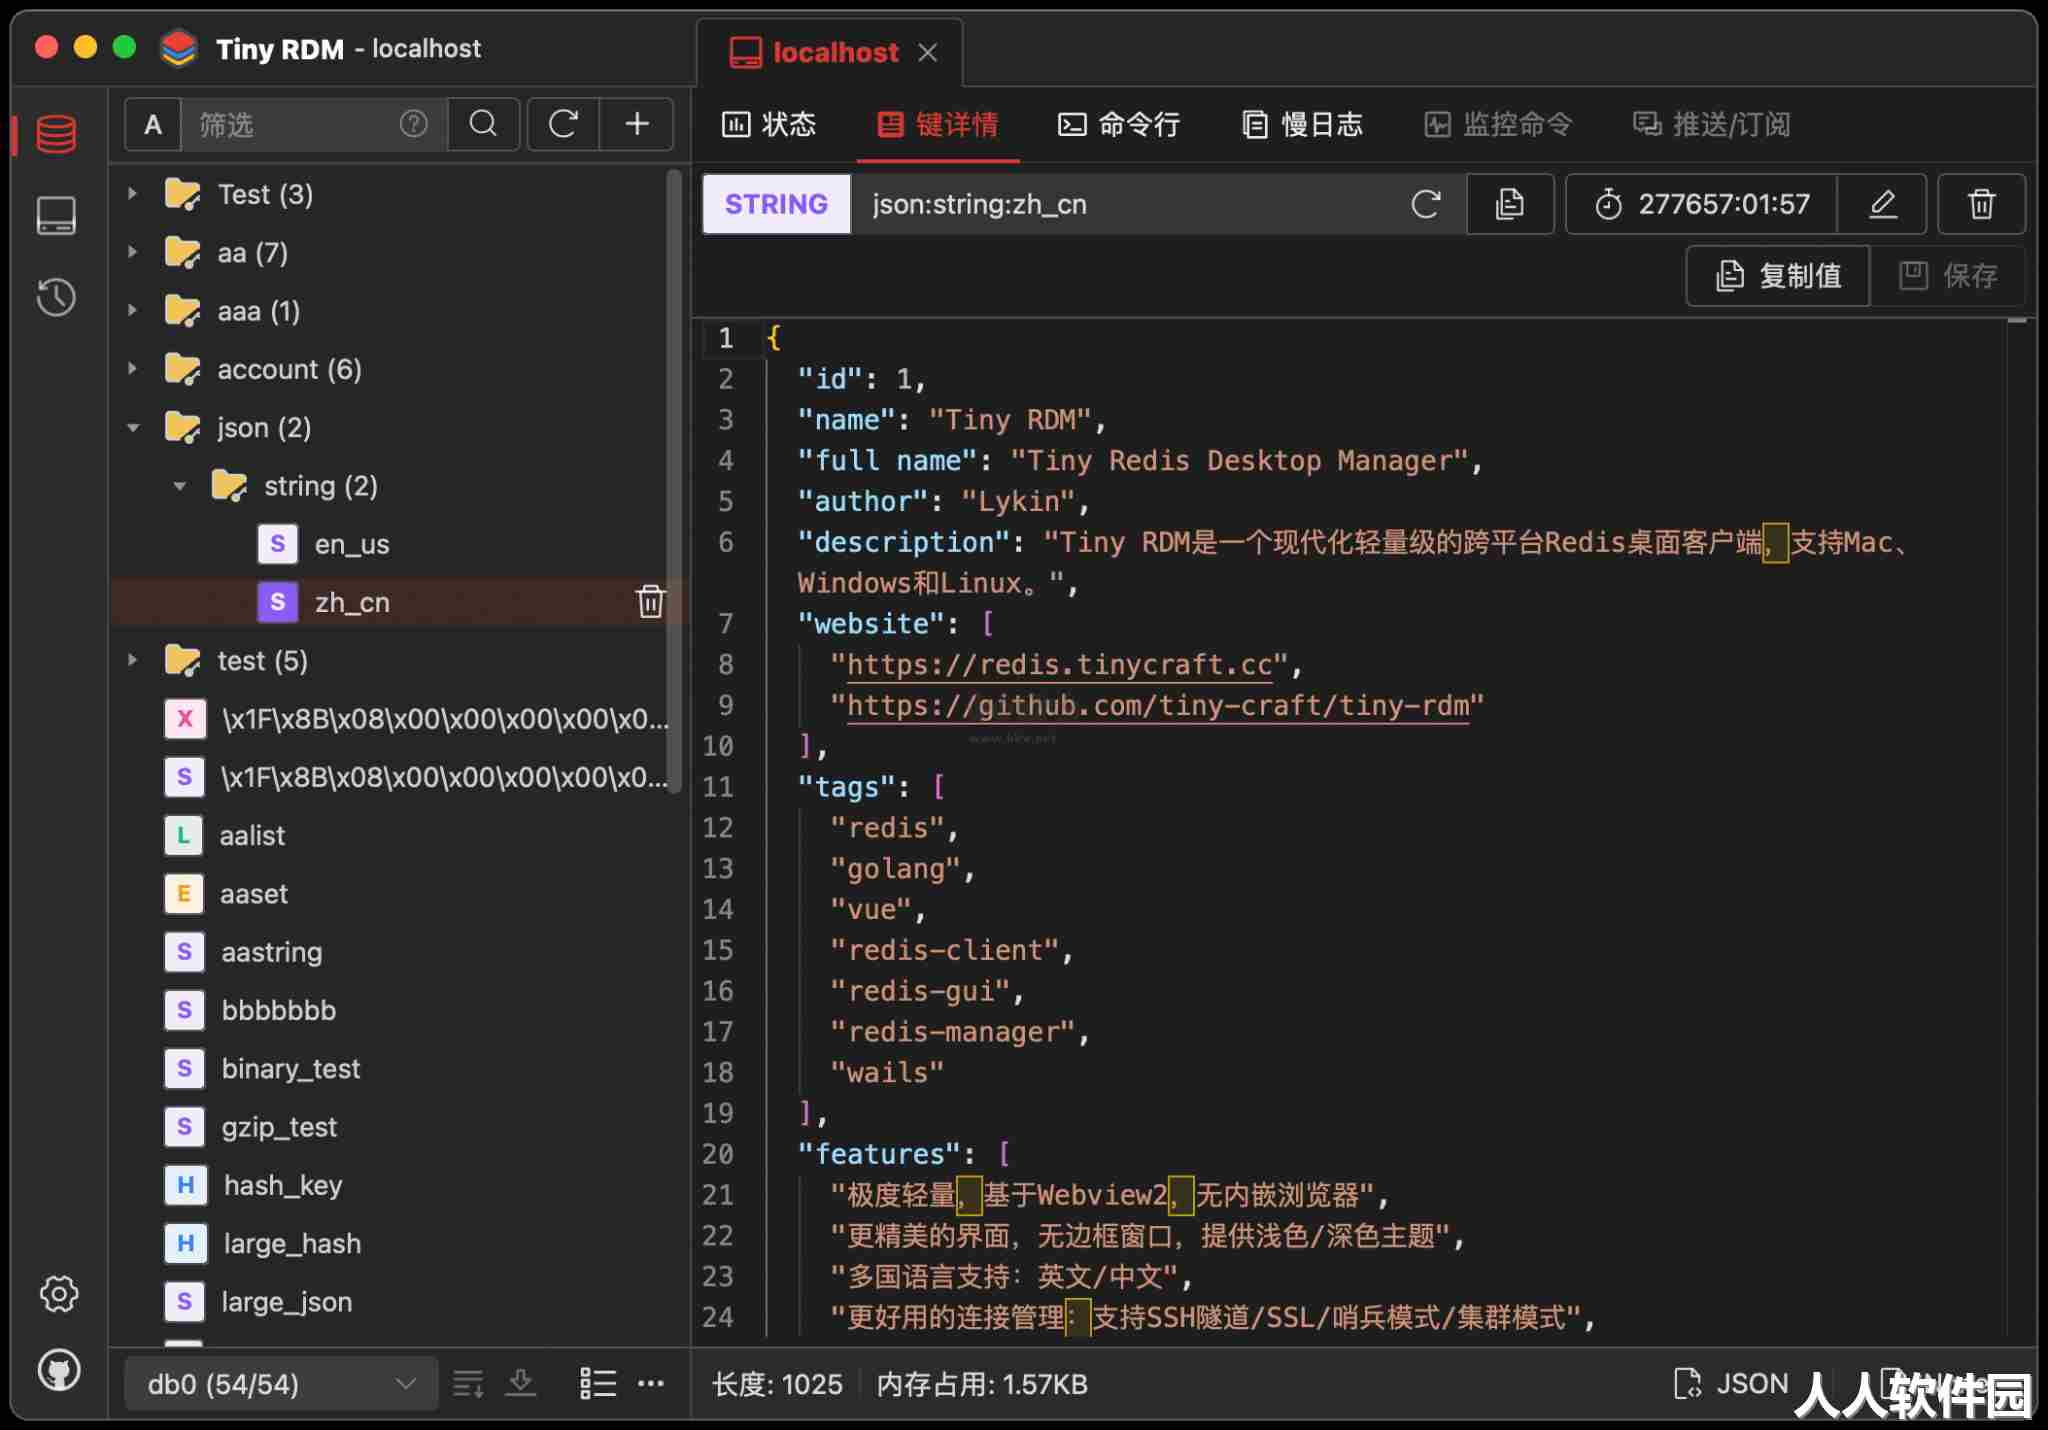Switch to the 状态 tab
The image size is (2048, 1430).
(769, 124)
